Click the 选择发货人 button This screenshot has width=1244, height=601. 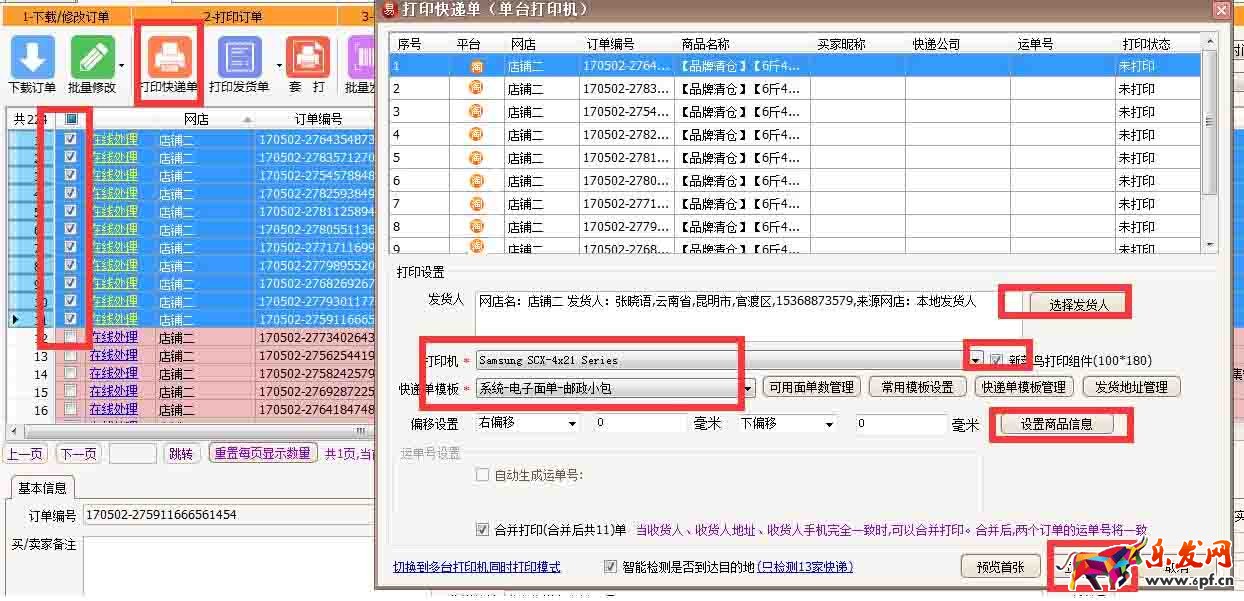[x=1079, y=305]
